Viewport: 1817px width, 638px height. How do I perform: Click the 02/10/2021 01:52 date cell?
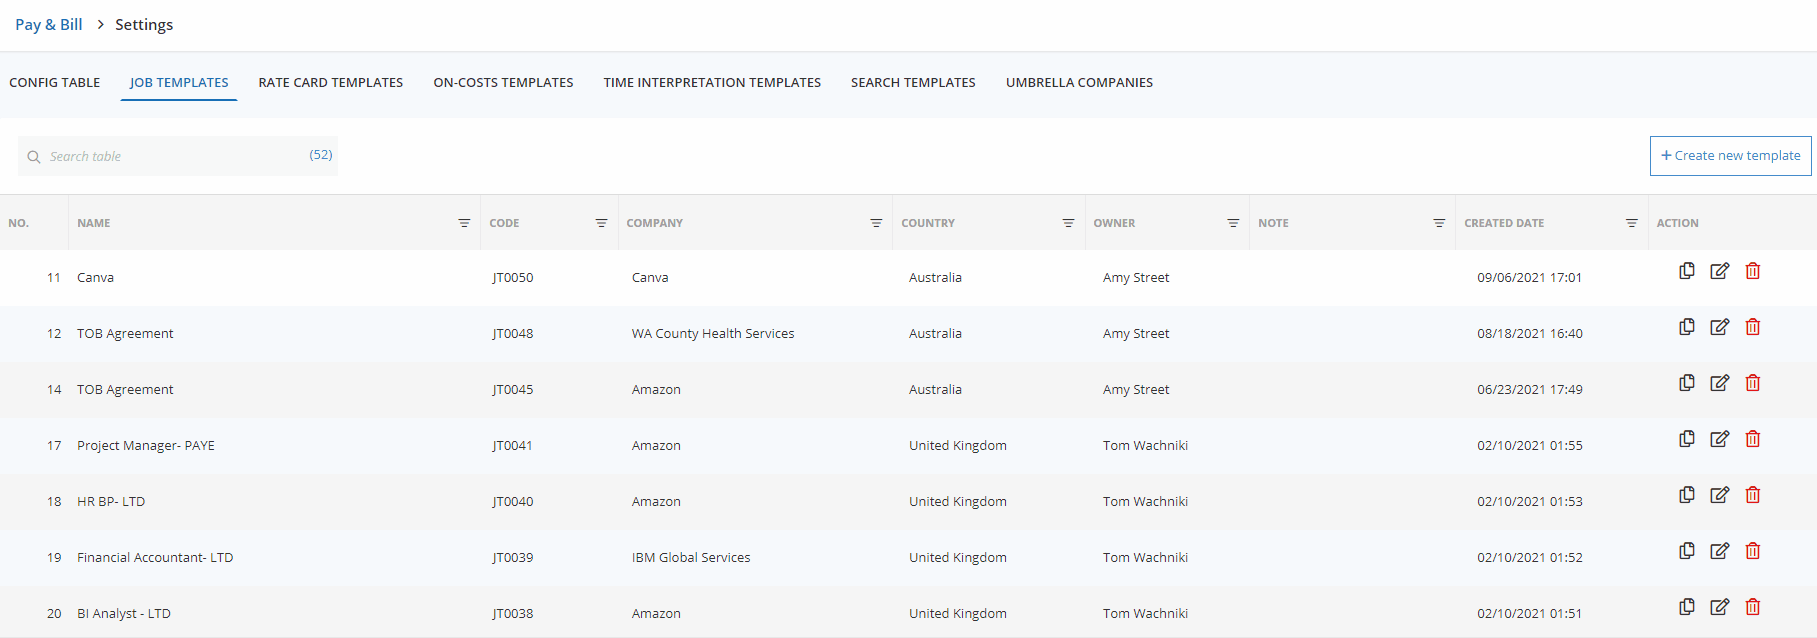[x=1529, y=558]
